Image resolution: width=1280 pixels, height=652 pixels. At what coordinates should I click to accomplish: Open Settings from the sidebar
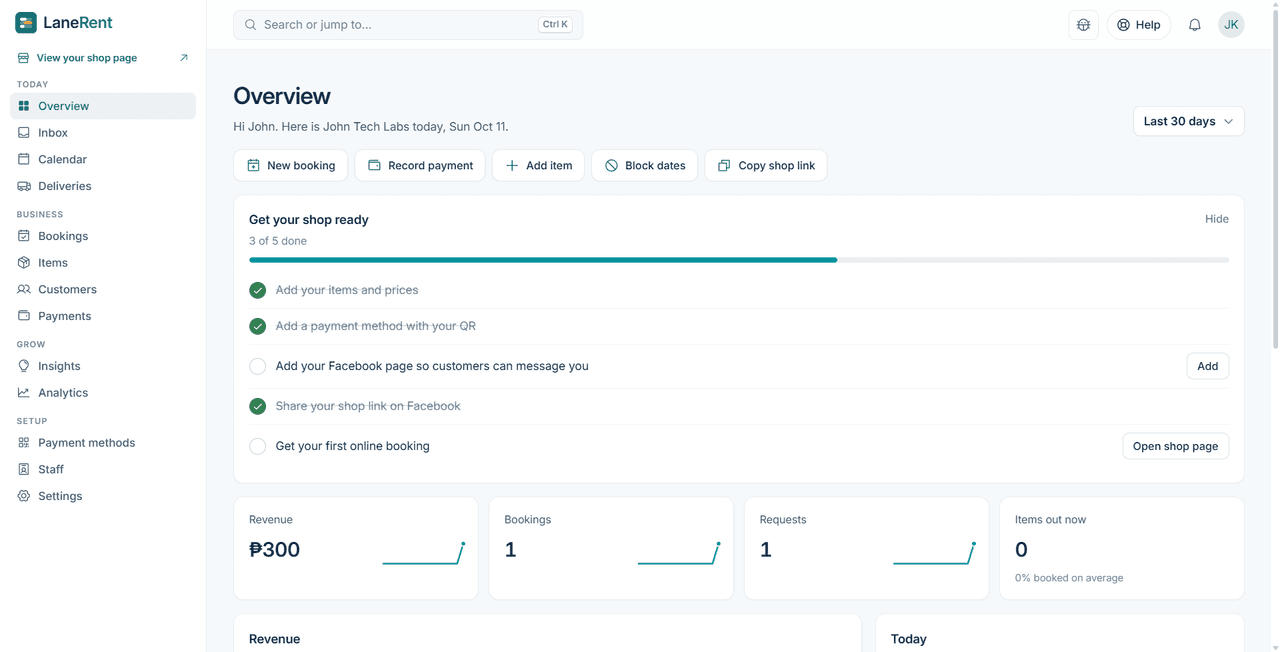coord(103,496)
